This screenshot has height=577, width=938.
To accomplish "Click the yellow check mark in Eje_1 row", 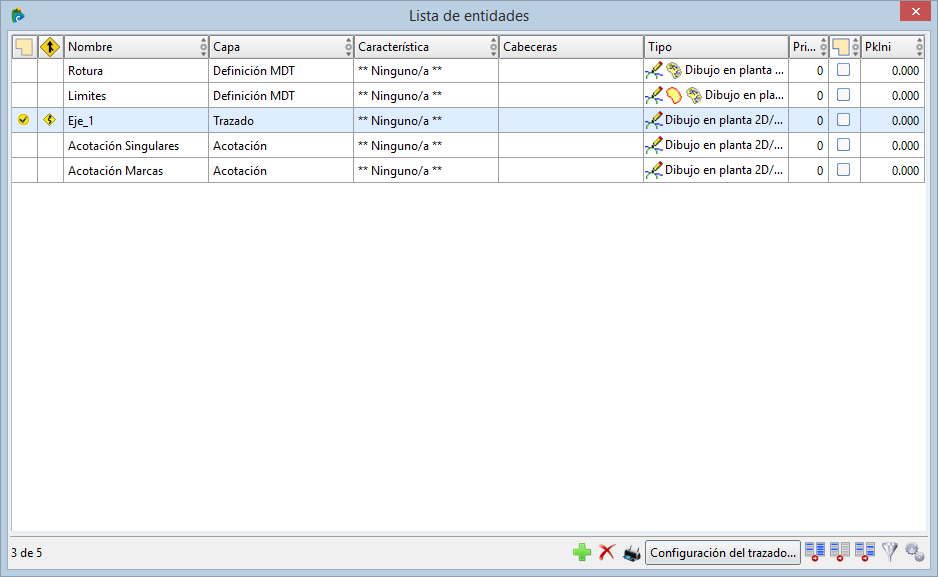I will (23, 120).
